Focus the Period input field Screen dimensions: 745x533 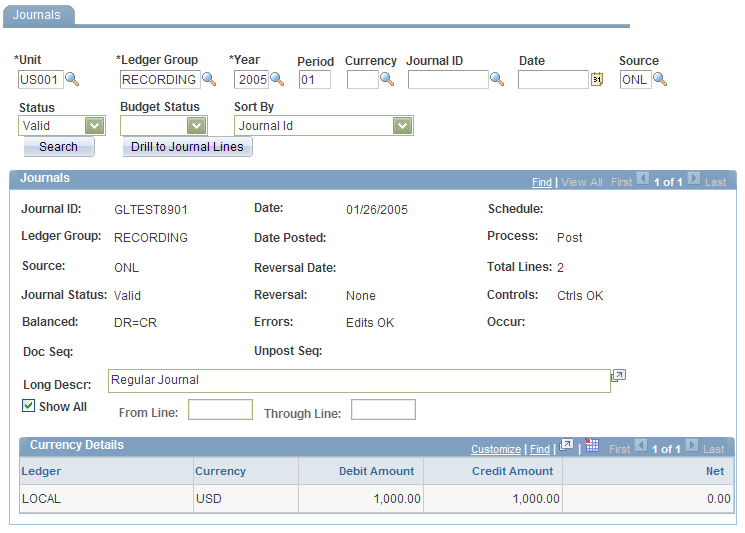[x=315, y=79]
